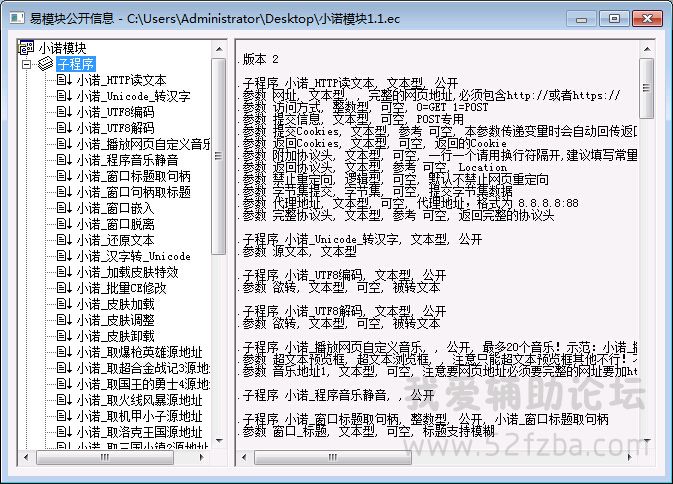673x484 pixels.
Task: Click icon beside 小诺_还原文本
Action: pyautogui.click(x=64, y=240)
